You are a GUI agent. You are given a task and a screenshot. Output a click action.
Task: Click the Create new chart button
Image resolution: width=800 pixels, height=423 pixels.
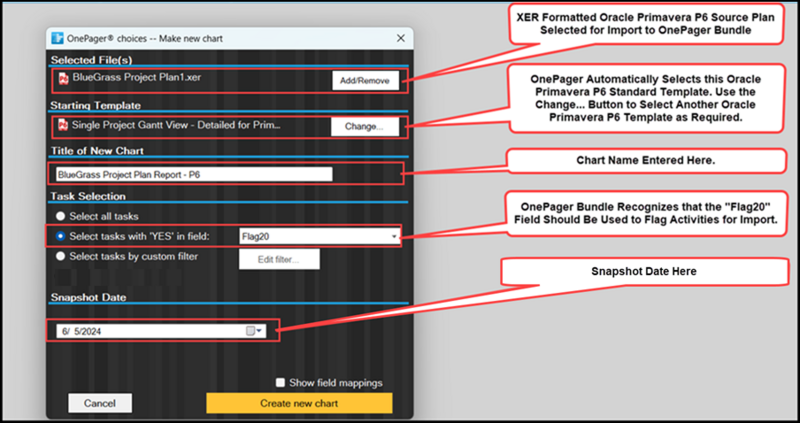(x=299, y=403)
